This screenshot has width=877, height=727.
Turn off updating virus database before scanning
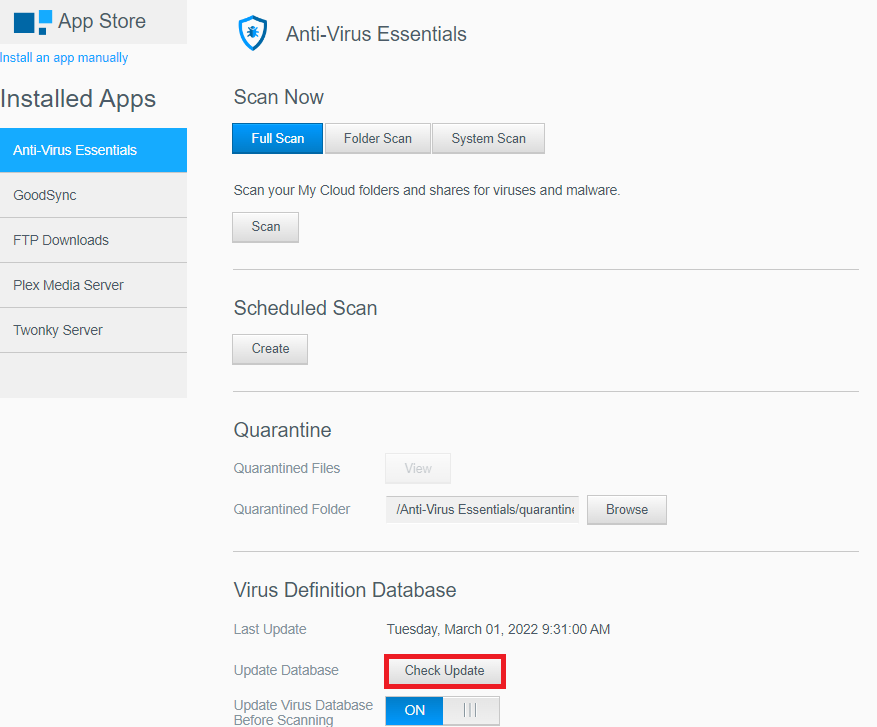pos(470,710)
